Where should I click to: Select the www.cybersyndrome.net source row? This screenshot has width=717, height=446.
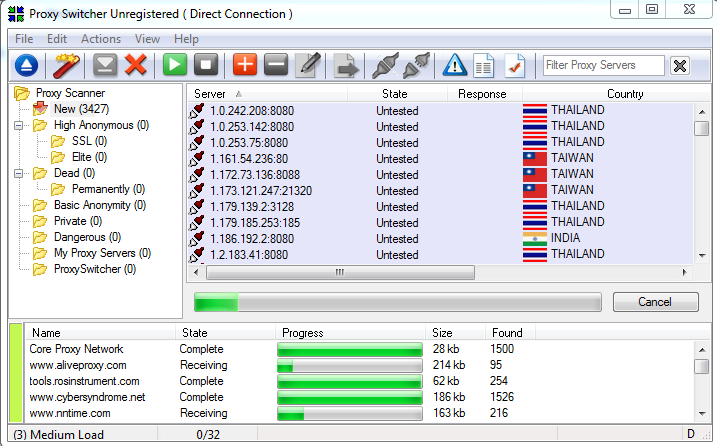[359, 397]
